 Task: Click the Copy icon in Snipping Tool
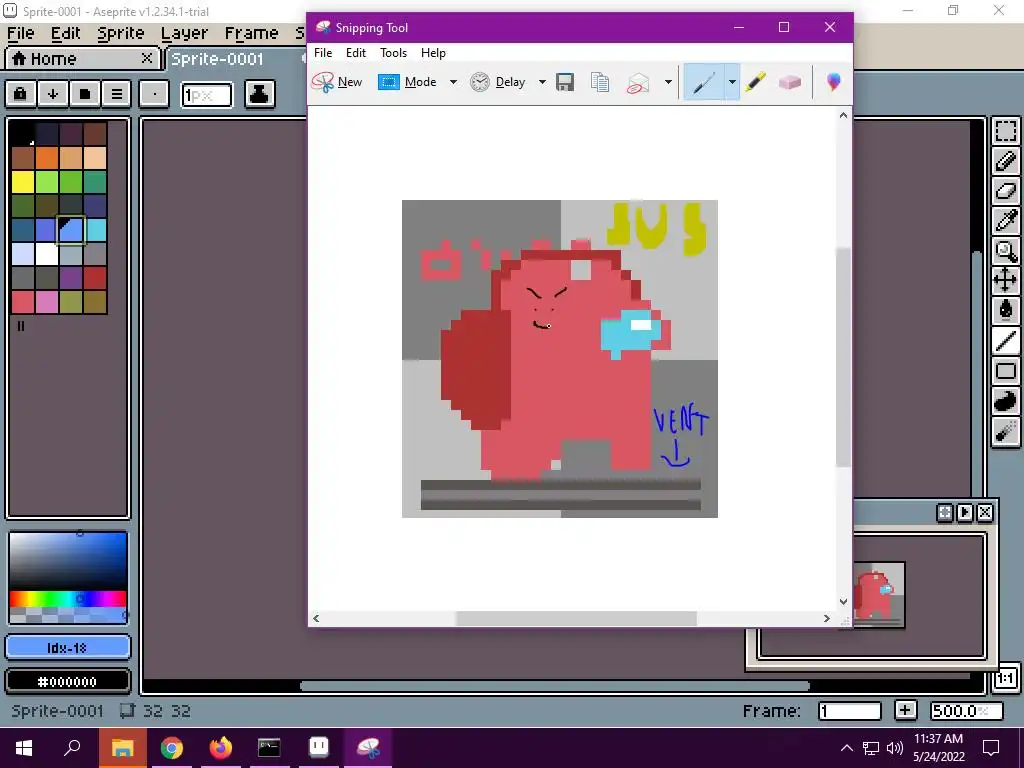[x=600, y=82]
